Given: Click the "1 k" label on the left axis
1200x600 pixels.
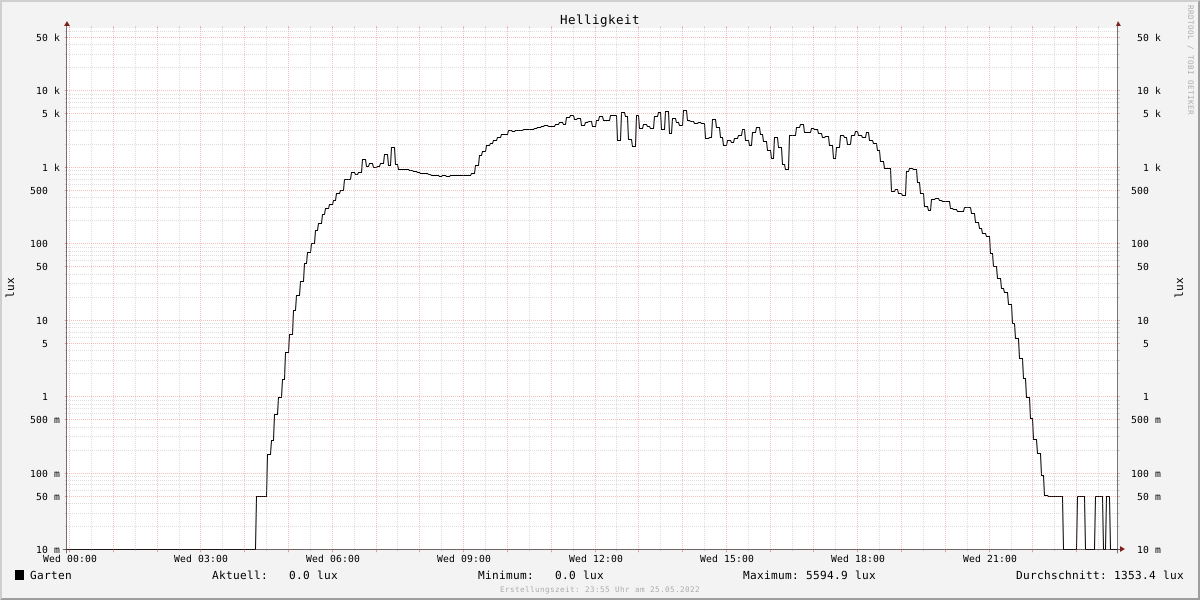Looking at the screenshot, I should (x=51, y=168).
